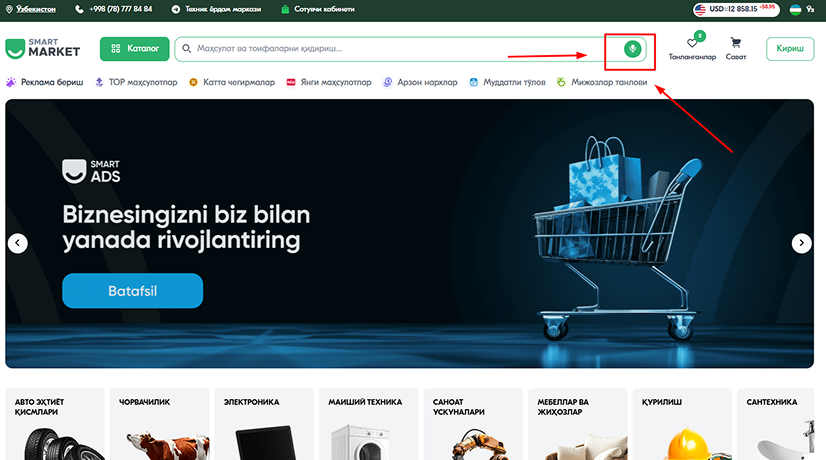Image resolution: width=826 pixels, height=460 pixels.
Task: Click the Batafsil banner button
Action: [x=133, y=290]
